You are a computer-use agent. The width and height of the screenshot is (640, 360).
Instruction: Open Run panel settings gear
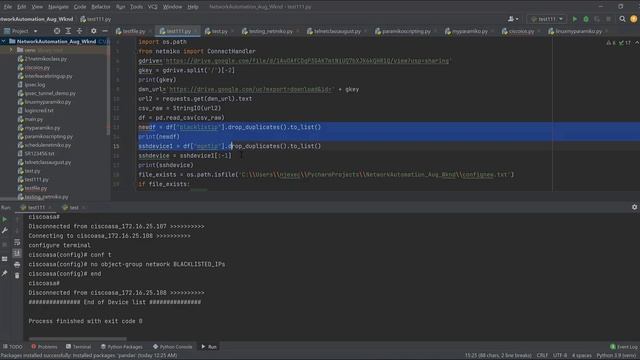634,207
